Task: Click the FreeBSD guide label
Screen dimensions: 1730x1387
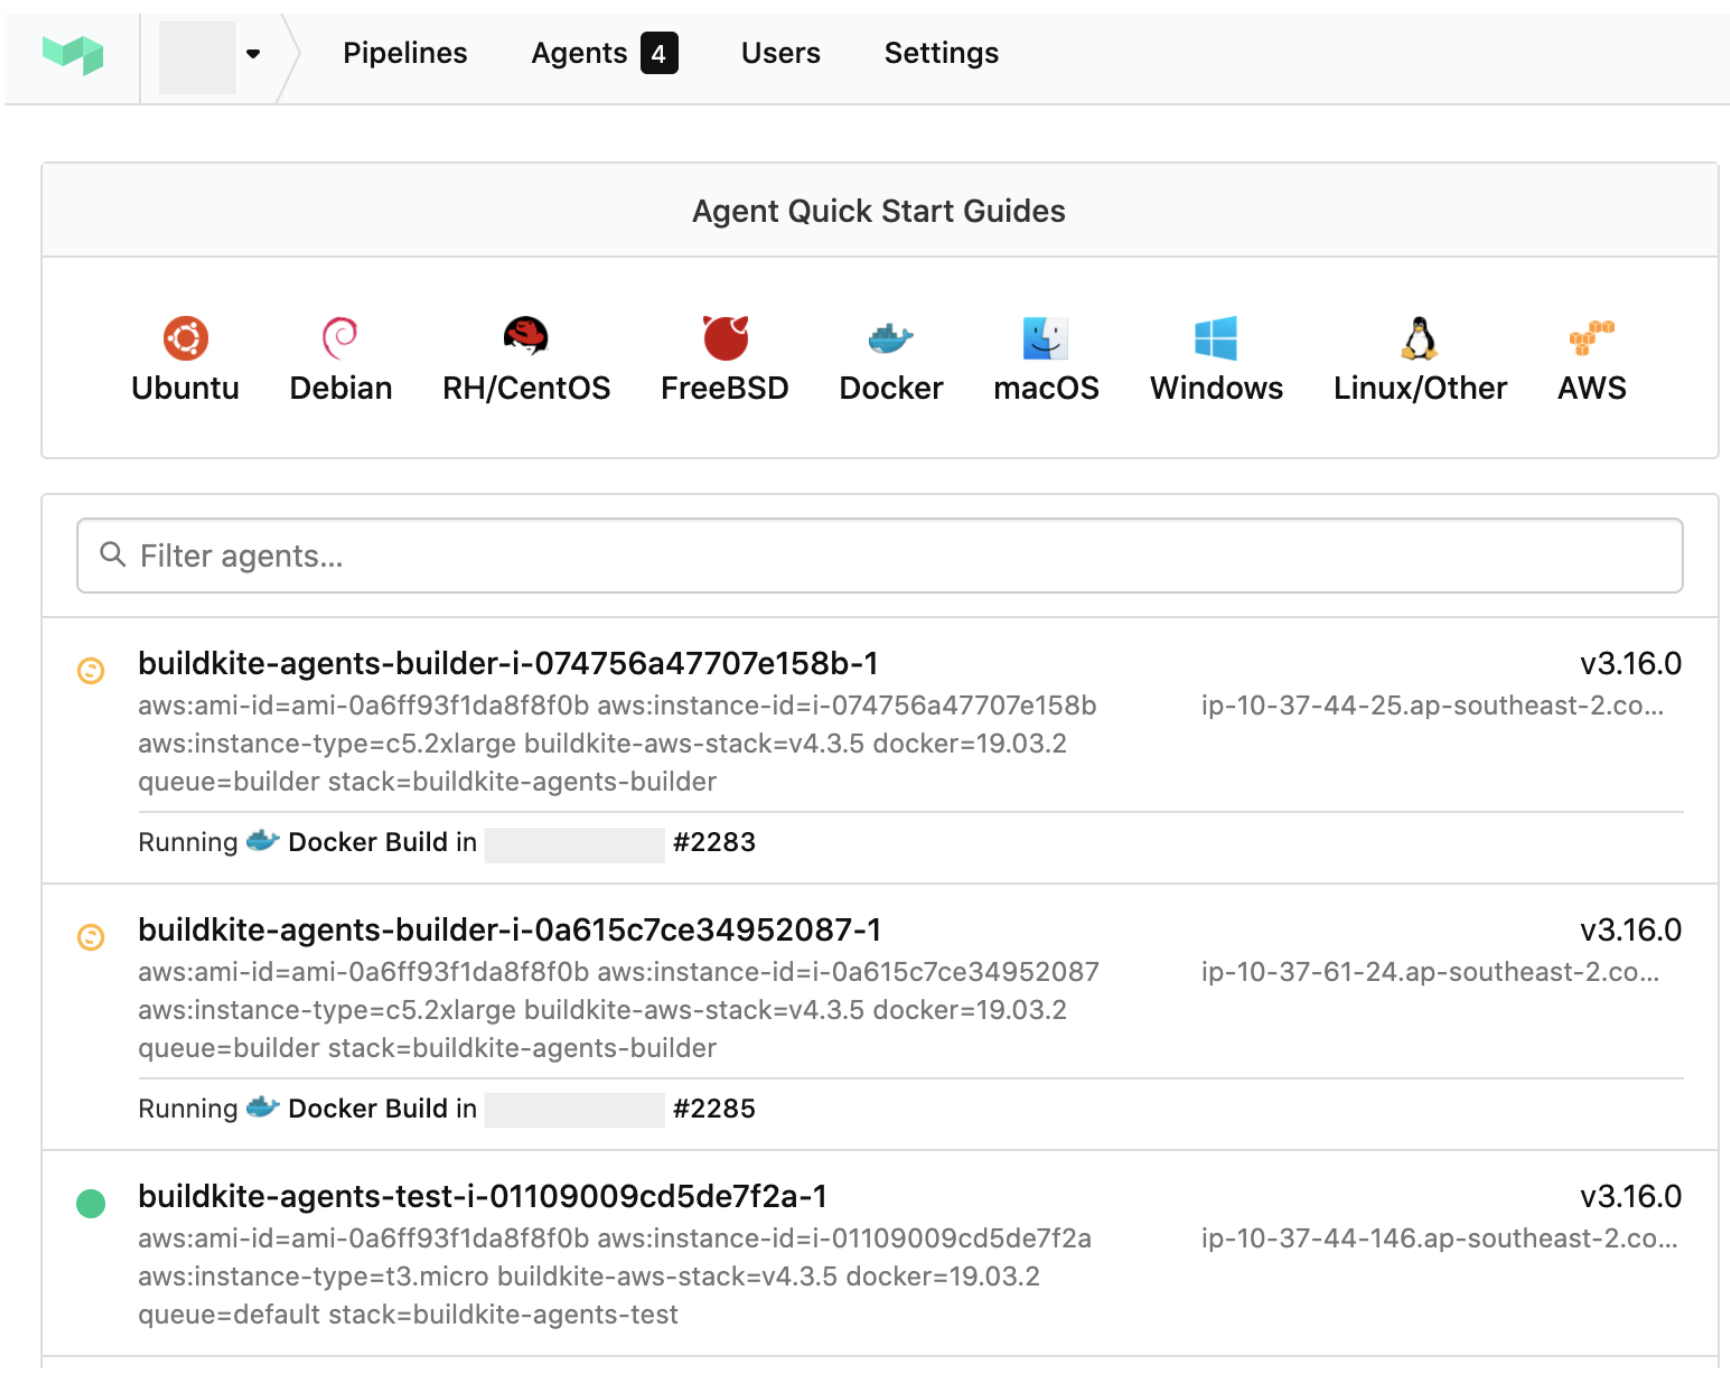Action: pos(725,388)
